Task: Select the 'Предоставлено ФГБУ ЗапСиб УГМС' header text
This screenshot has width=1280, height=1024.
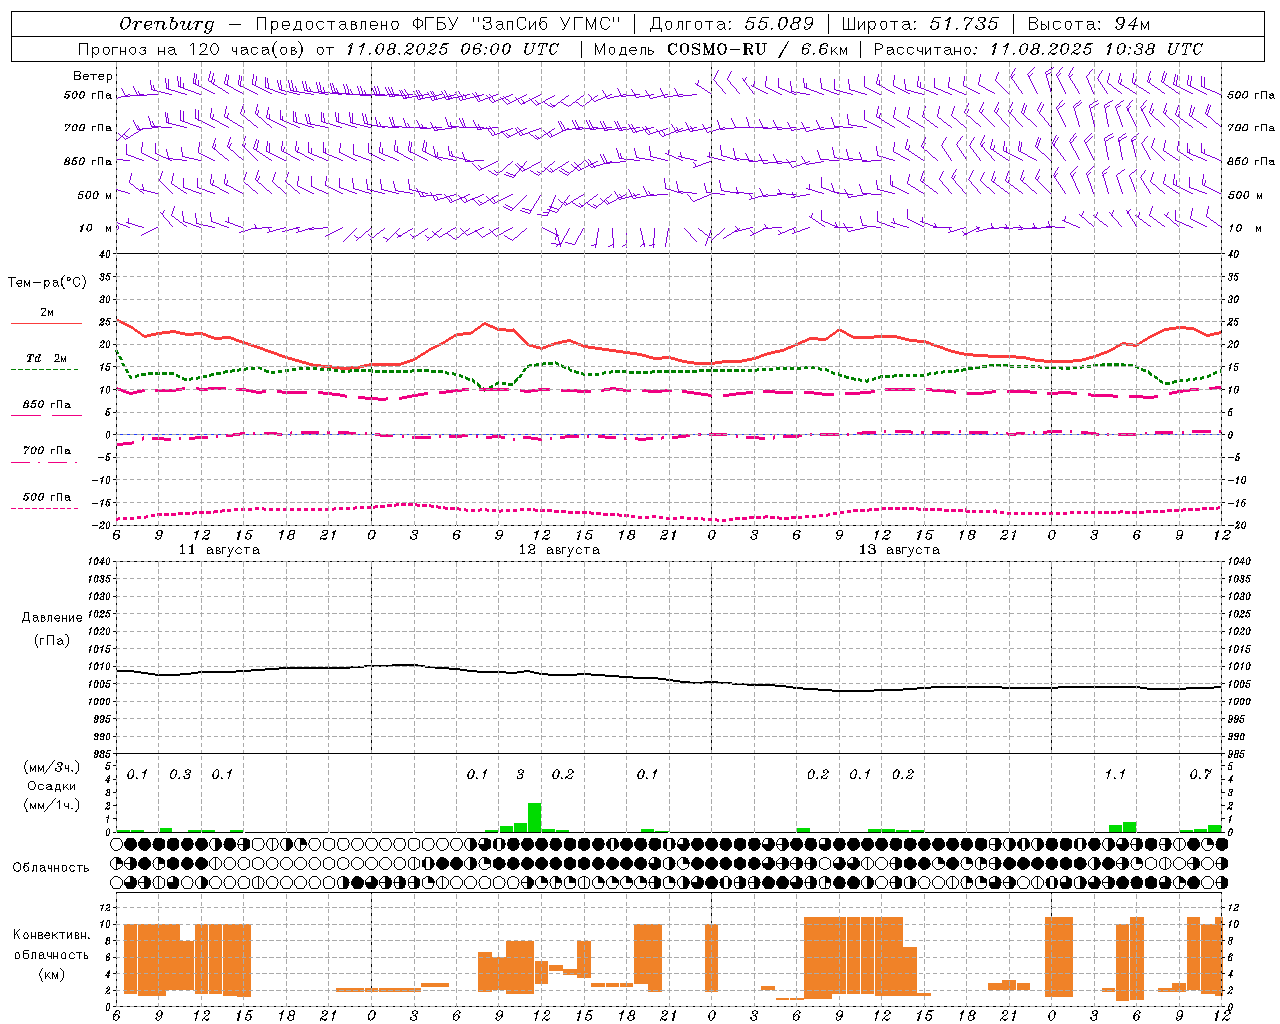Action: point(438,24)
